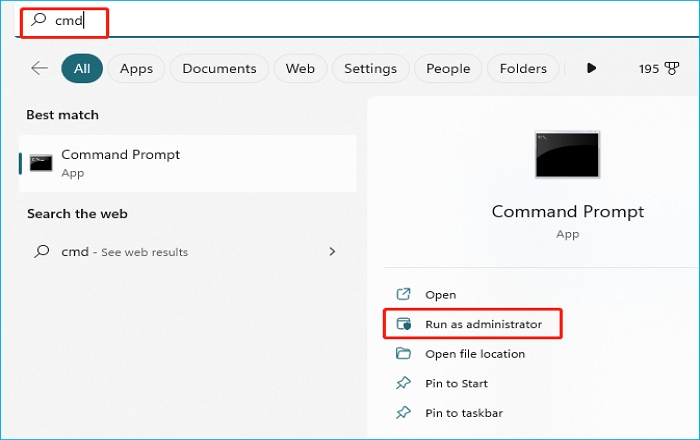Switch to the Apps filter tab
700x440 pixels.
pyautogui.click(x=136, y=68)
